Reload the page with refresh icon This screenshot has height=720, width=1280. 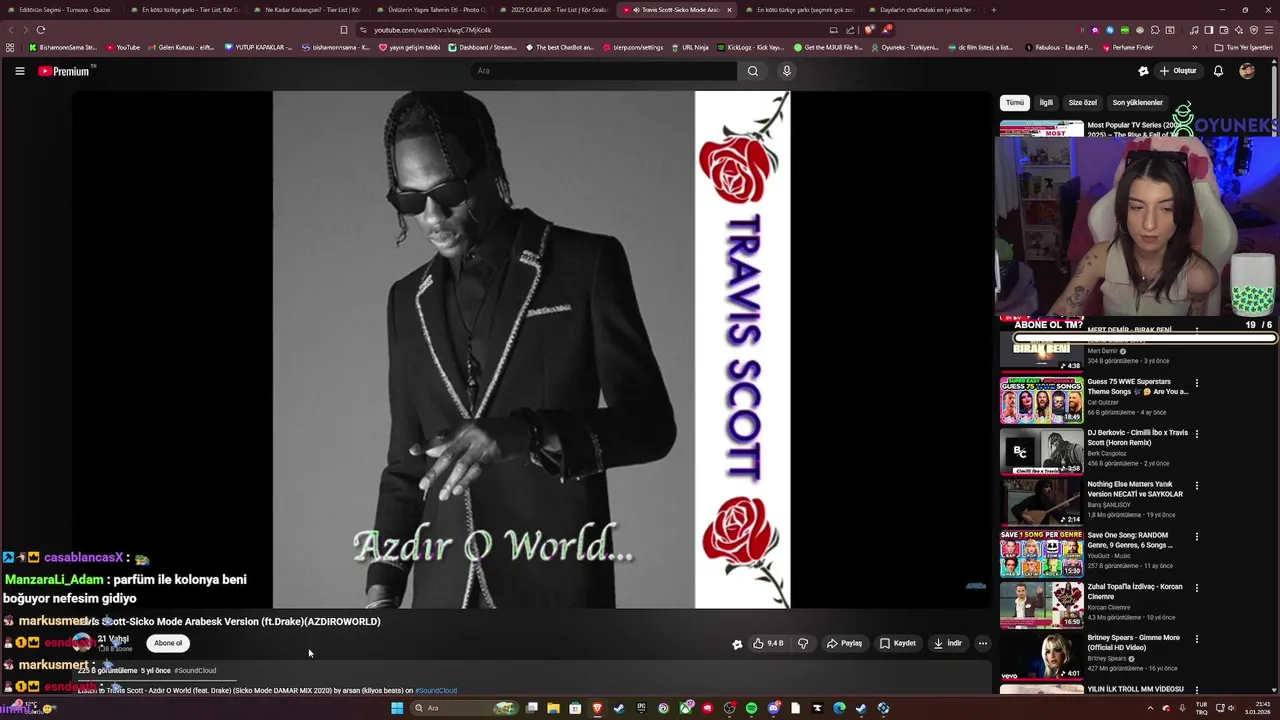pyautogui.click(x=41, y=30)
